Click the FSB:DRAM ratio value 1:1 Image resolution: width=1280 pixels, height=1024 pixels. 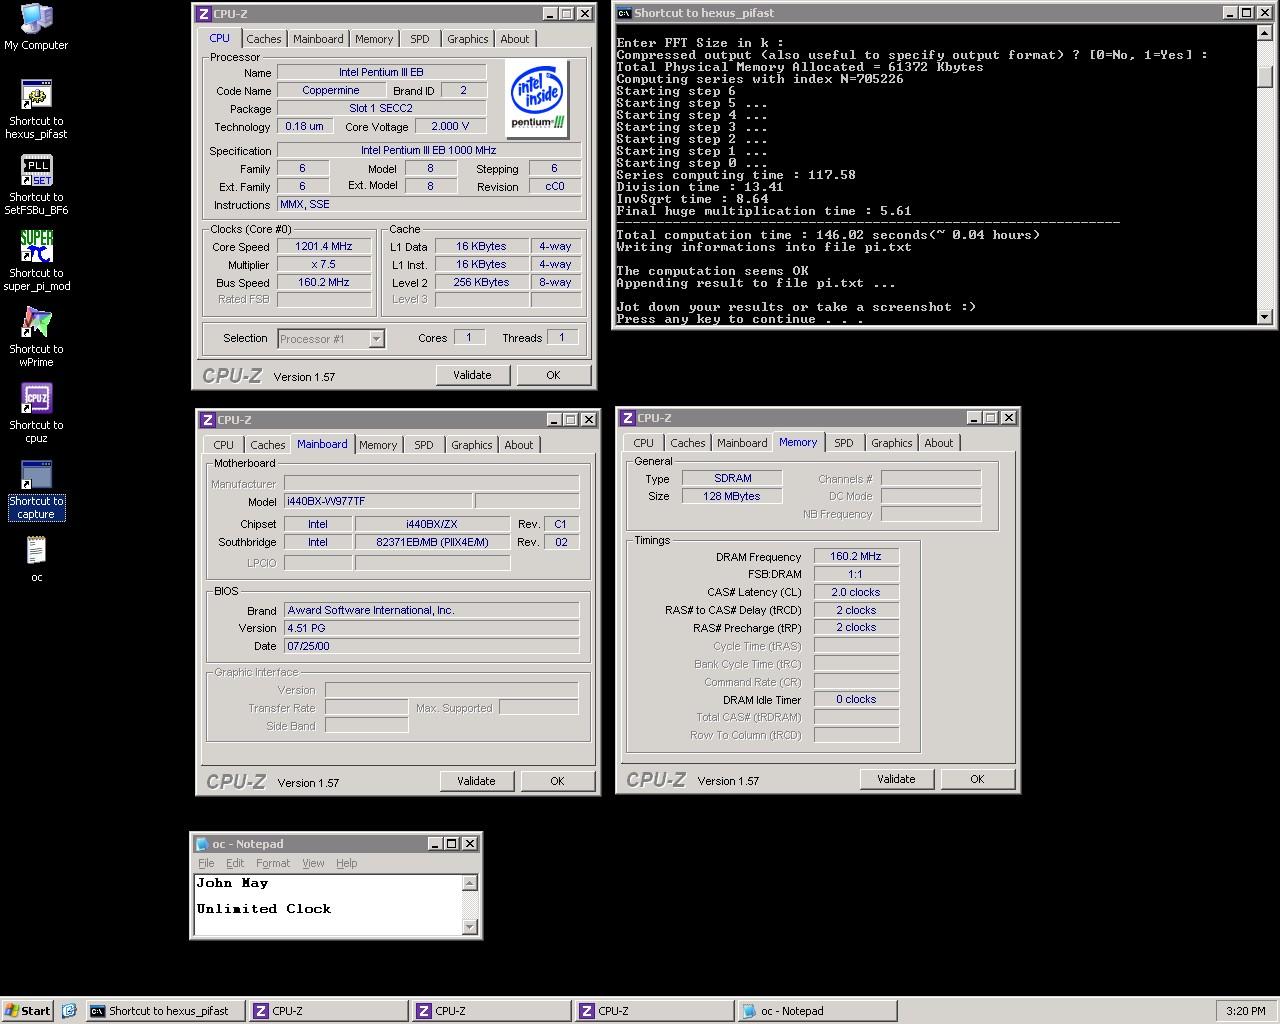point(856,574)
